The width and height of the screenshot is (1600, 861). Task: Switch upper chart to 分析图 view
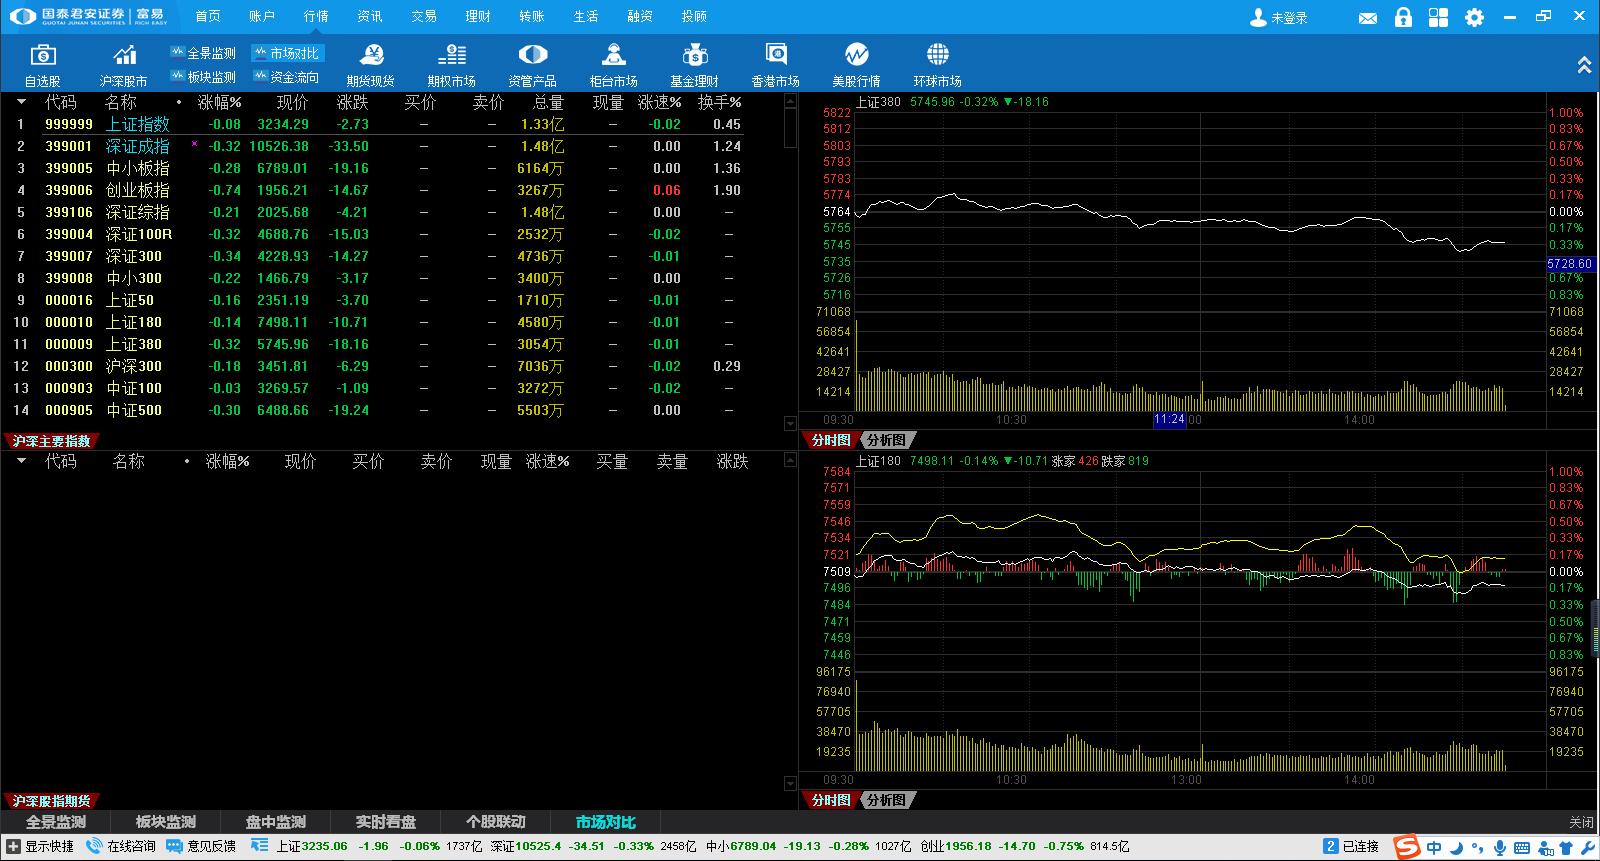pyautogui.click(x=886, y=440)
